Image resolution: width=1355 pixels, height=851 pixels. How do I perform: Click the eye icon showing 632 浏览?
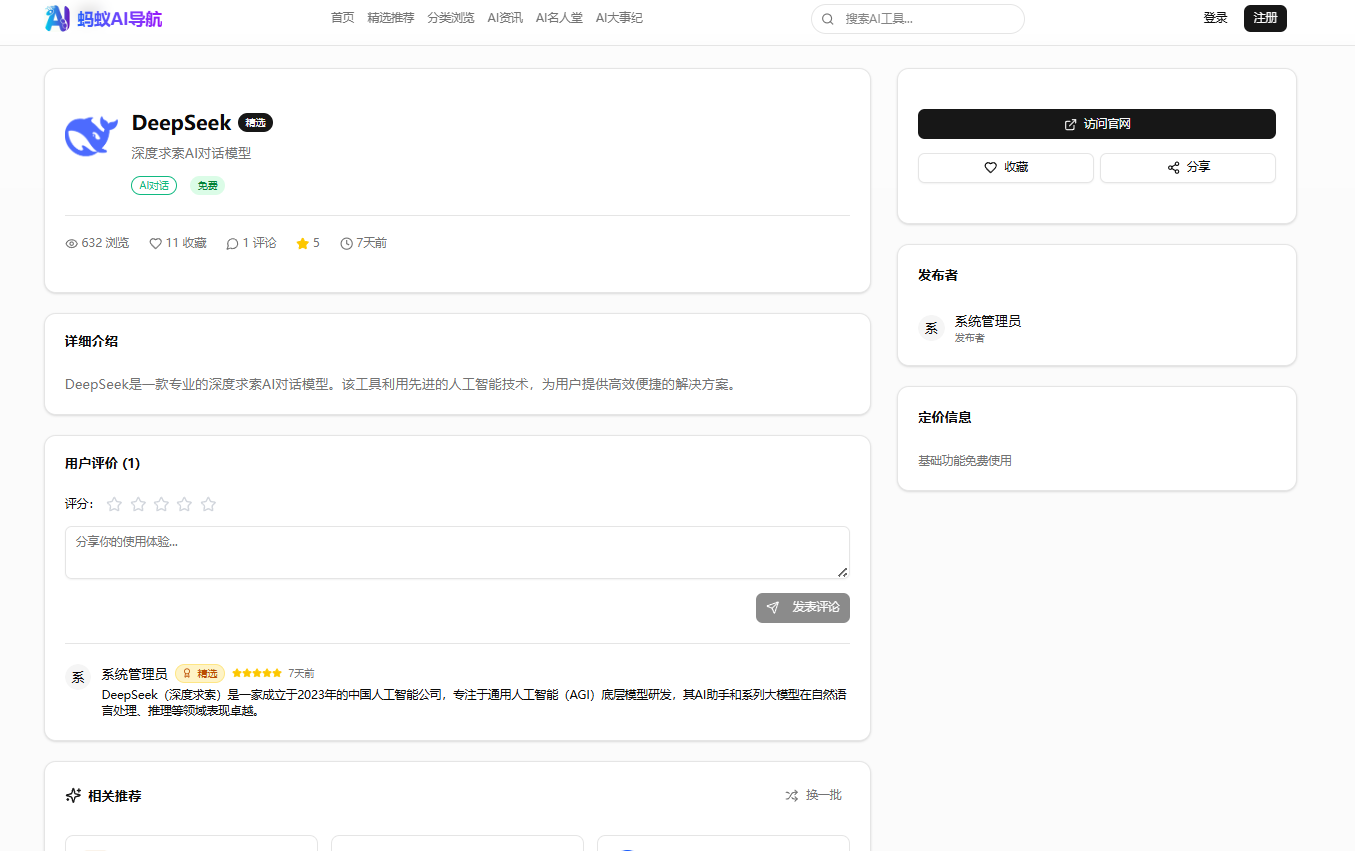click(70, 243)
